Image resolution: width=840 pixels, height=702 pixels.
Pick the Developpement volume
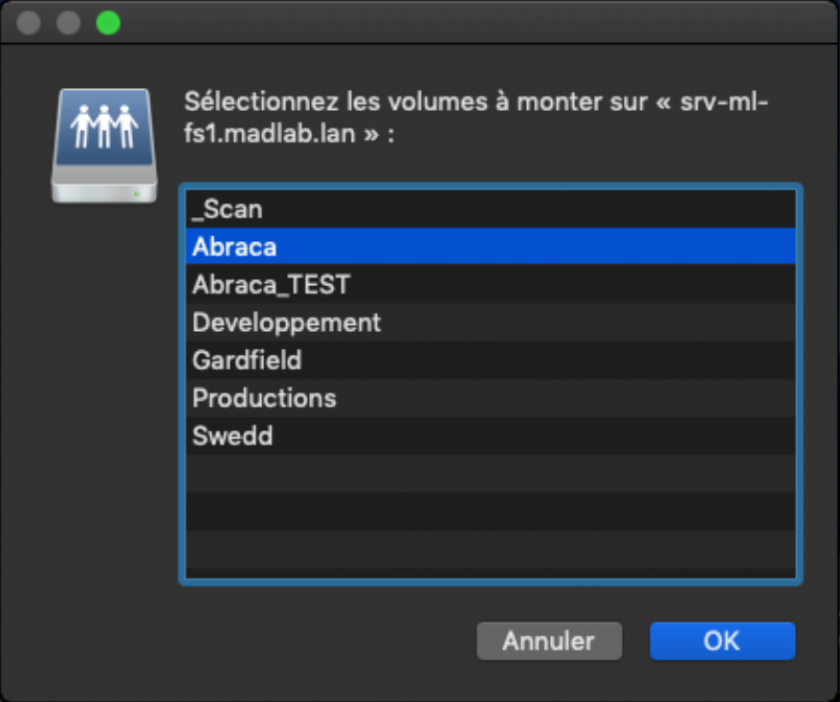coord(490,323)
